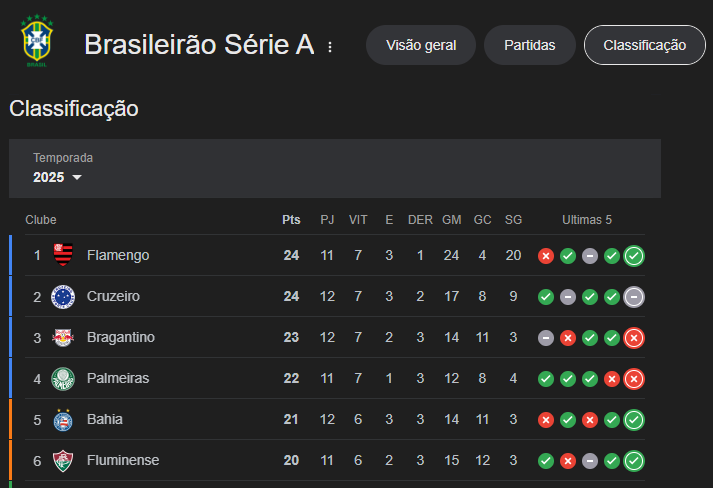Open the Fluminense team name link

tap(123, 460)
